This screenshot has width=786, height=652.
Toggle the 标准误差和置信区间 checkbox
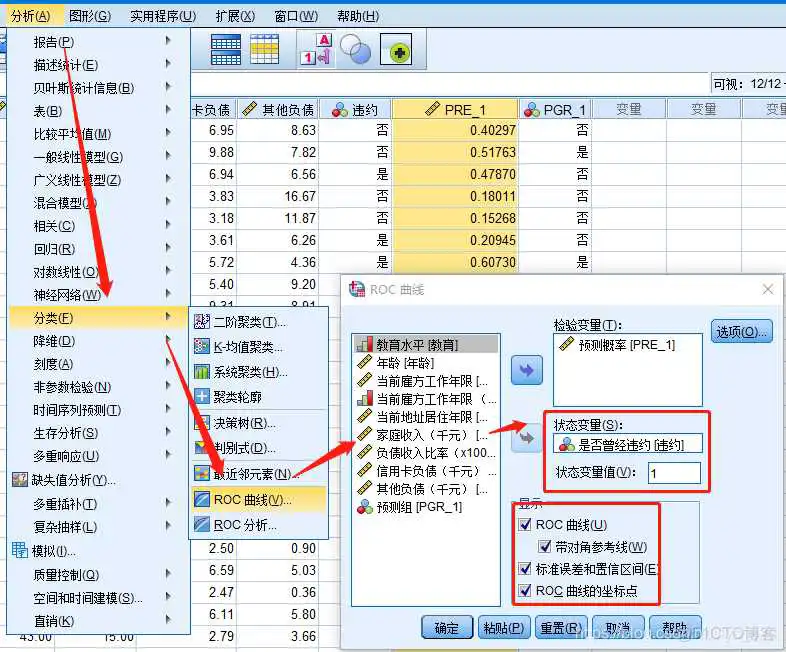tap(525, 569)
